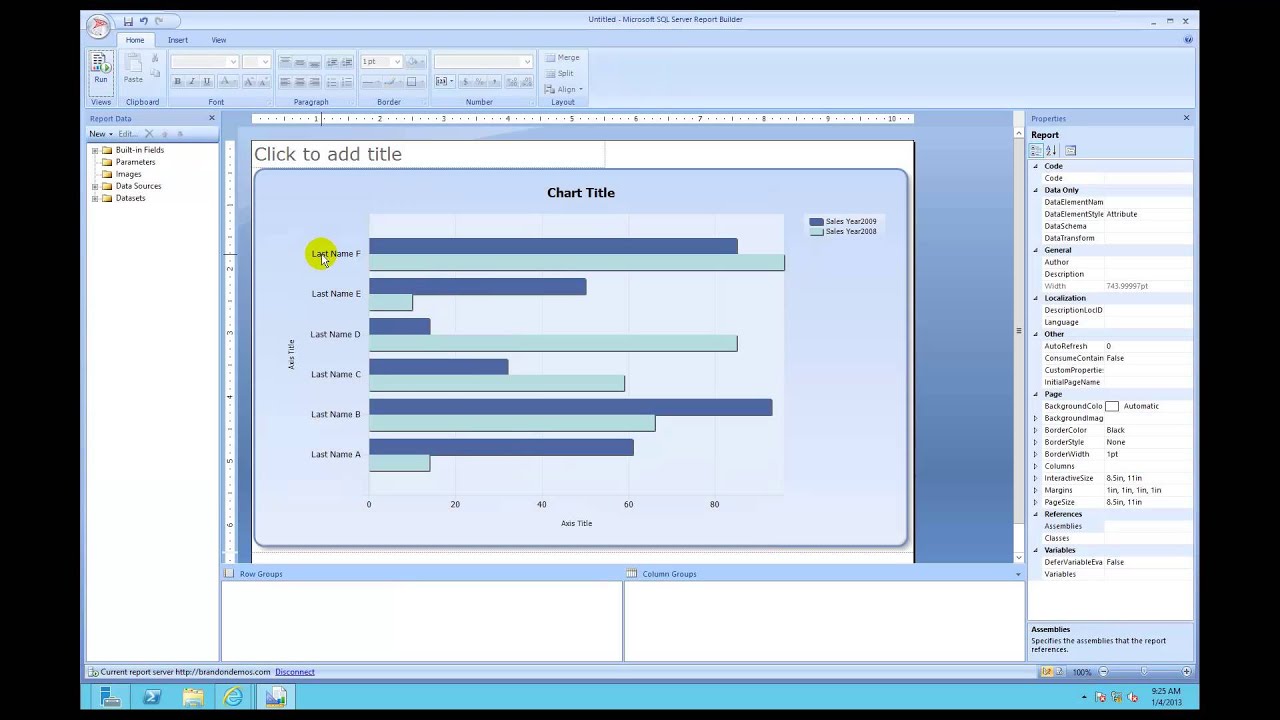Undo the last action
The image size is (1280, 720).
pyautogui.click(x=143, y=21)
